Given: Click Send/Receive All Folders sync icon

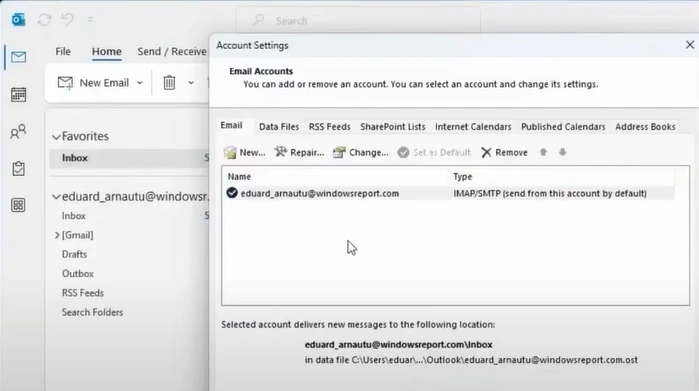Looking at the screenshot, I should click(44, 20).
